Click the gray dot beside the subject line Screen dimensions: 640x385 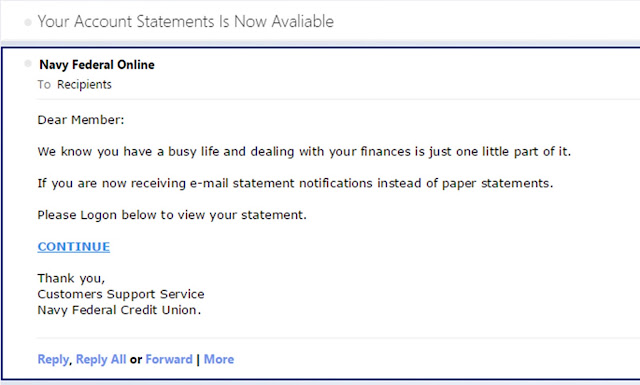[x=28, y=22]
